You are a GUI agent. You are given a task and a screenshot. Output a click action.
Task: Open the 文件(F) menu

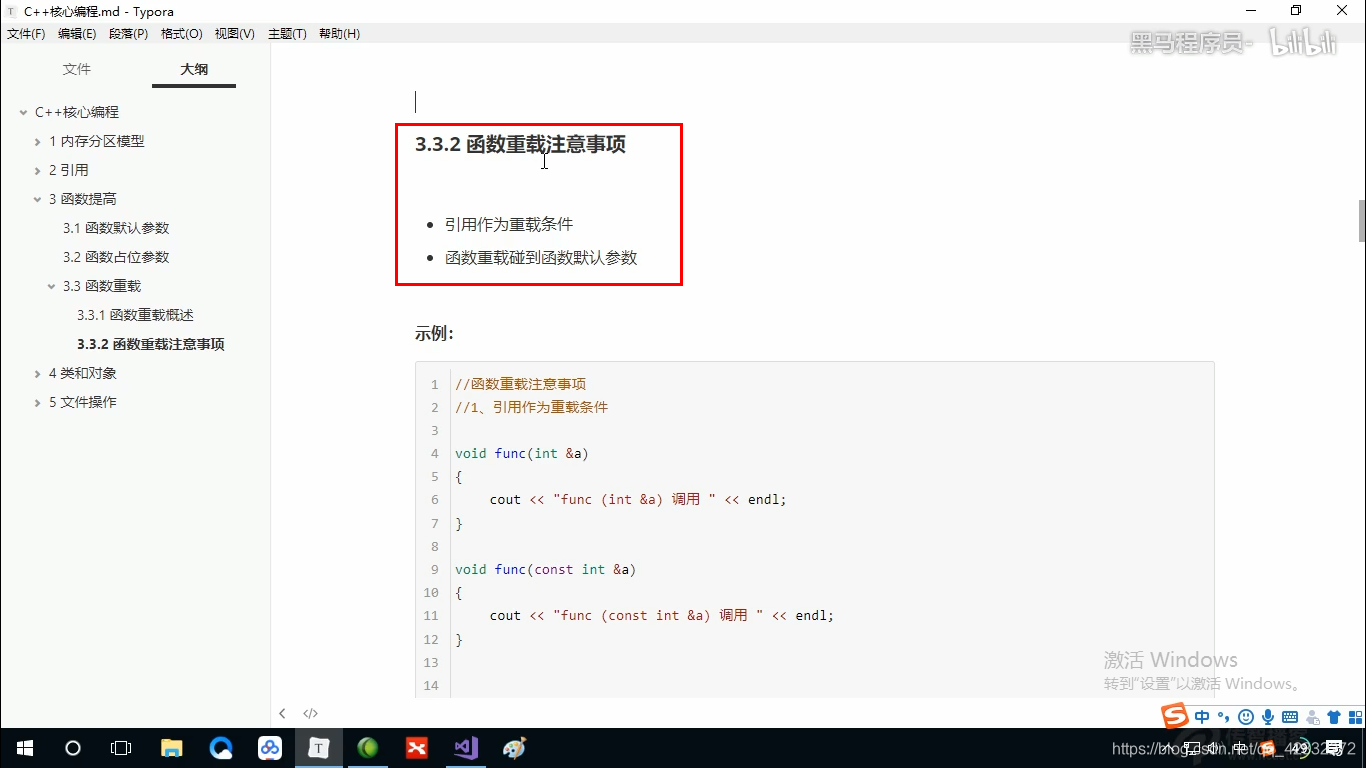point(26,34)
